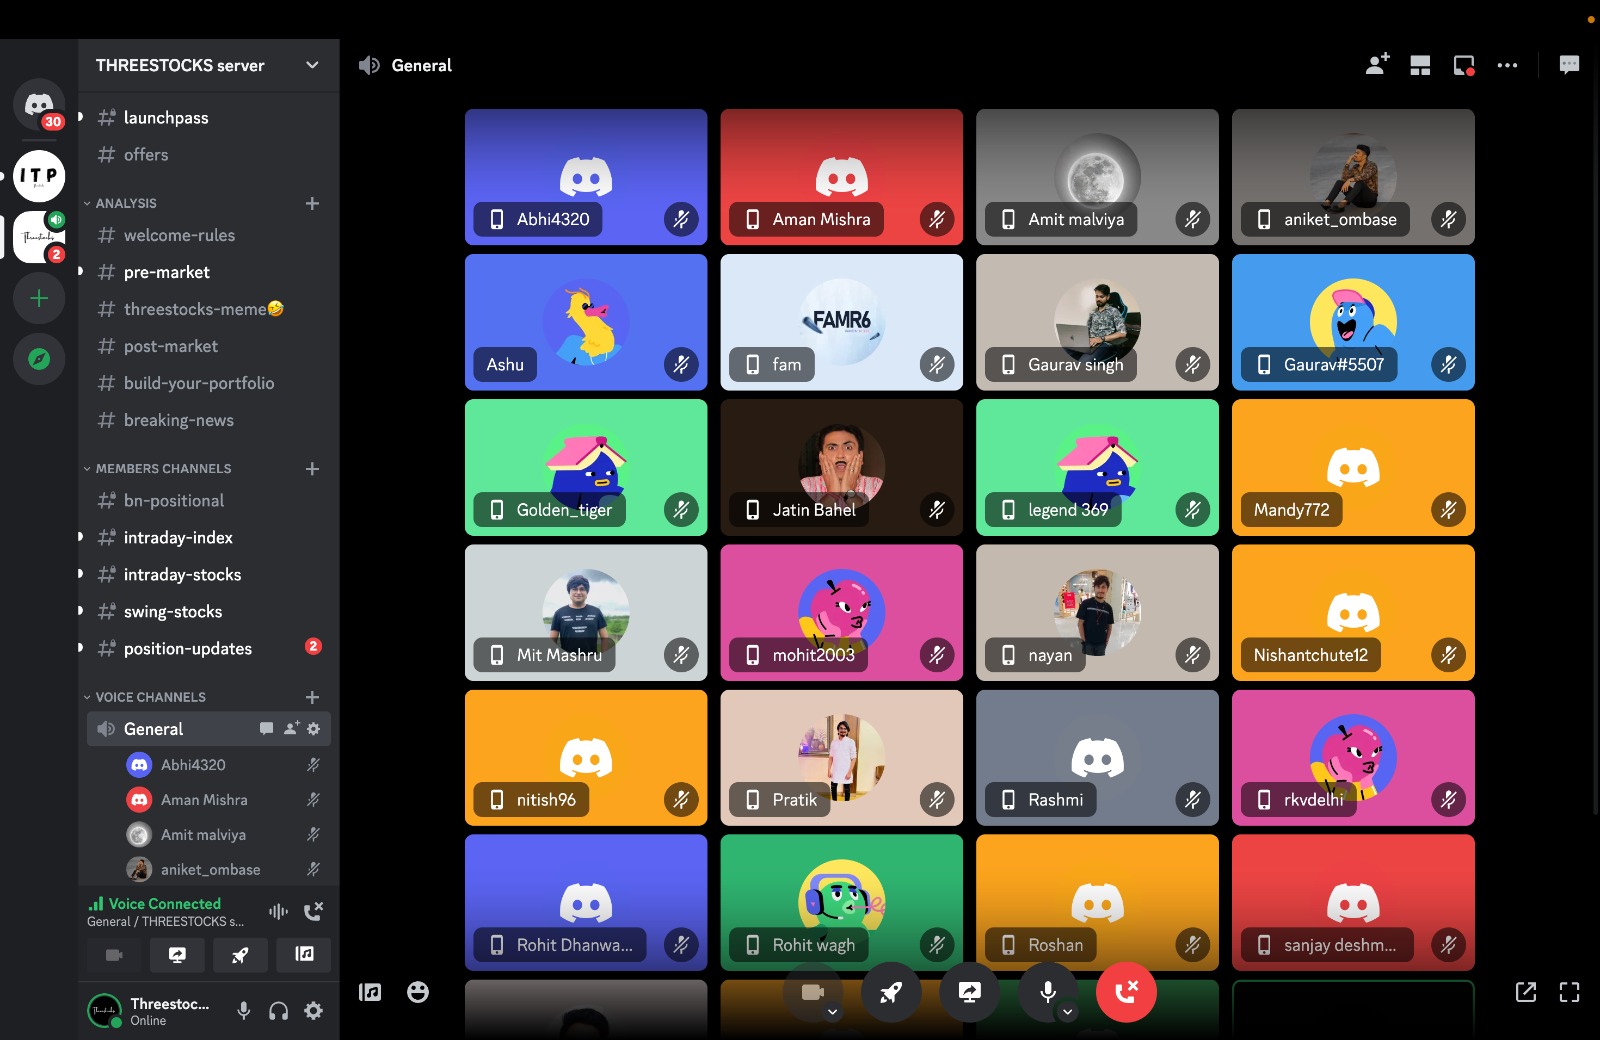Open the pre-market channel
The image size is (1600, 1040).
click(x=167, y=272)
